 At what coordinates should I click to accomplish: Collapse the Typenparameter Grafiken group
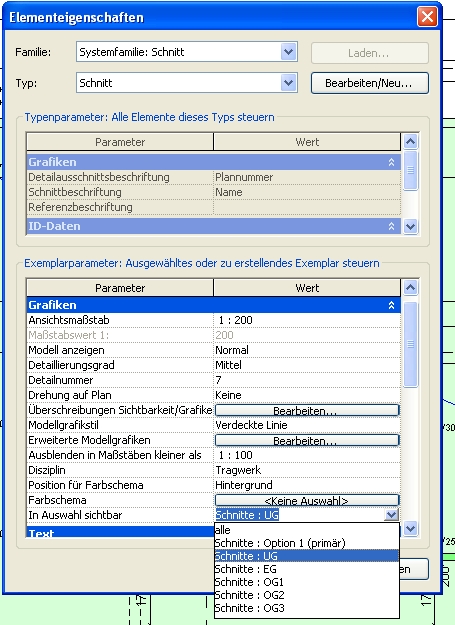(391, 162)
